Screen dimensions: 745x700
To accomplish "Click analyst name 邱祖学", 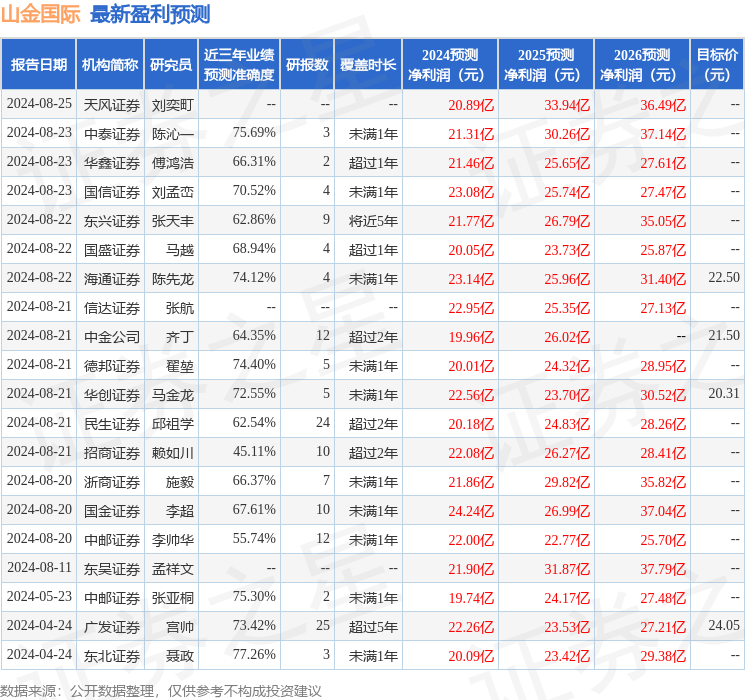I will pyautogui.click(x=172, y=424).
